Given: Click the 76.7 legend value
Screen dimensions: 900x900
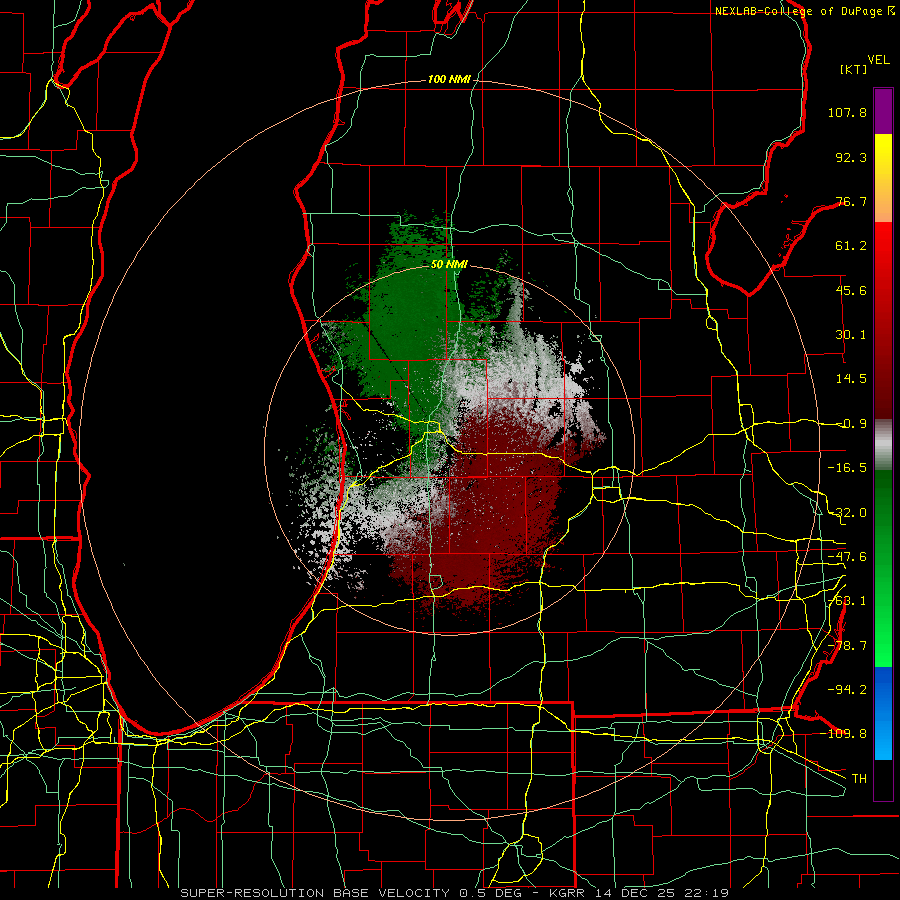Looking at the screenshot, I should point(851,201).
